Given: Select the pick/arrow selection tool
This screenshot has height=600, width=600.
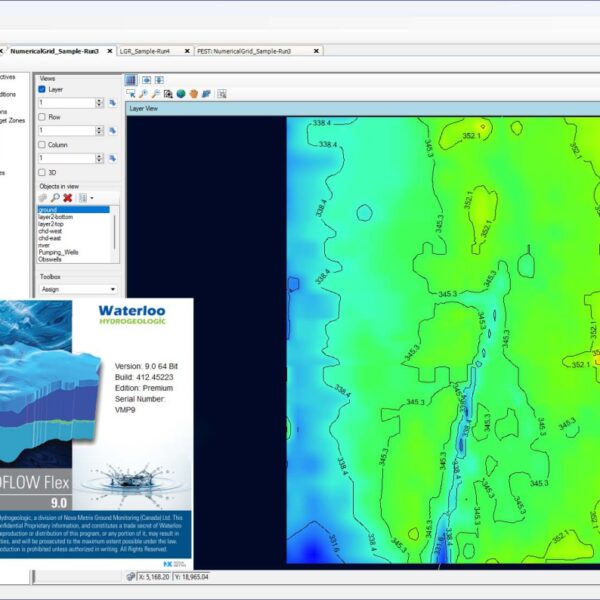Looking at the screenshot, I should pyautogui.click(x=130, y=94).
